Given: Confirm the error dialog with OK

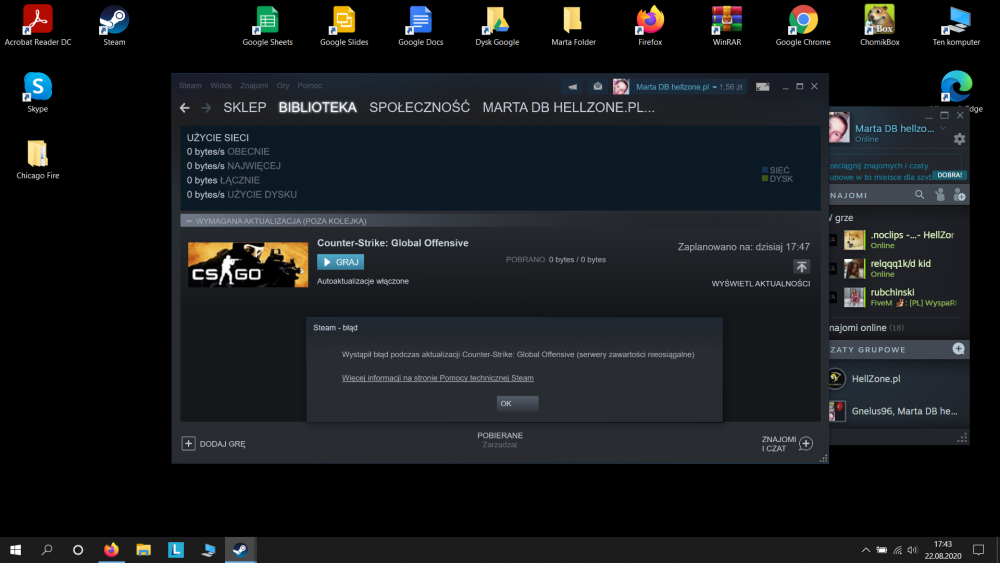Looking at the screenshot, I should click(x=517, y=404).
